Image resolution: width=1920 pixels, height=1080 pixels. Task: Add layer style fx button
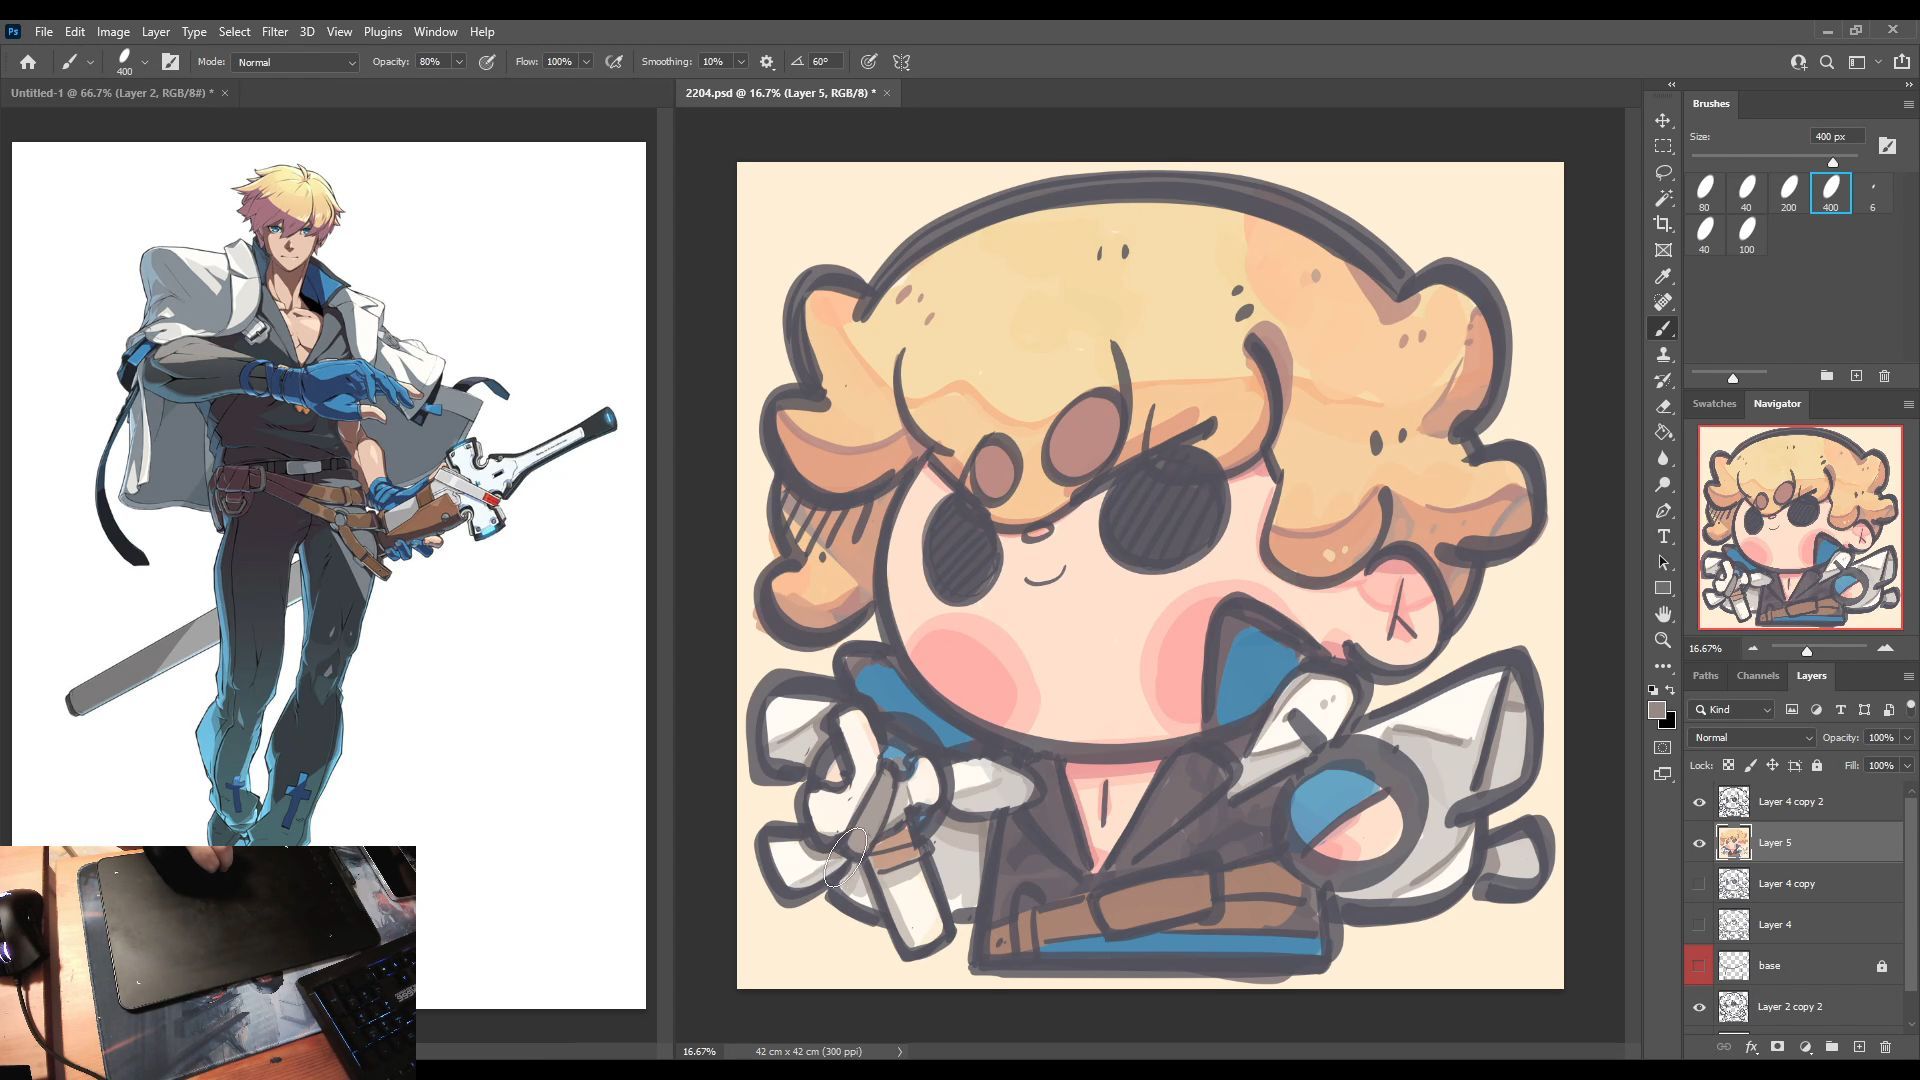1751,1047
